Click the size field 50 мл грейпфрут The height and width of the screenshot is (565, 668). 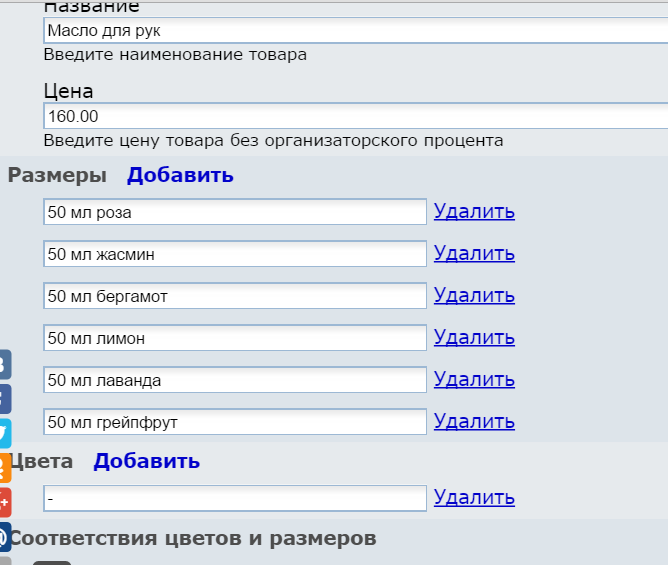click(235, 422)
